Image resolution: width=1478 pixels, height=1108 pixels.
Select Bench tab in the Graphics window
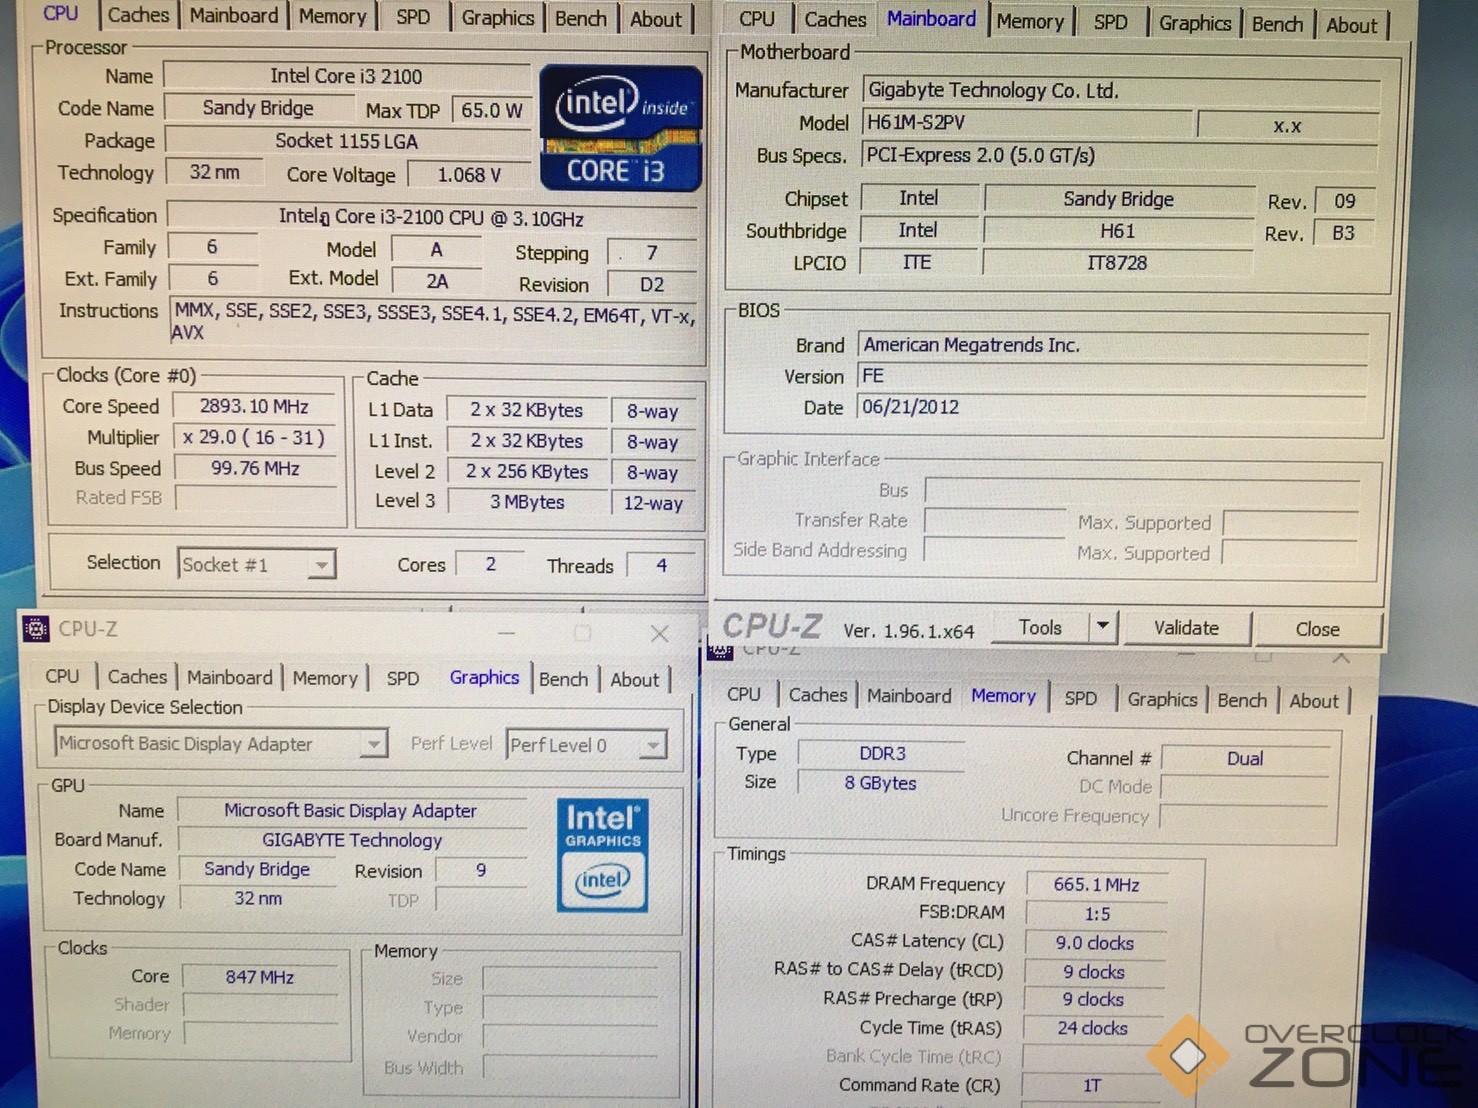coord(563,679)
